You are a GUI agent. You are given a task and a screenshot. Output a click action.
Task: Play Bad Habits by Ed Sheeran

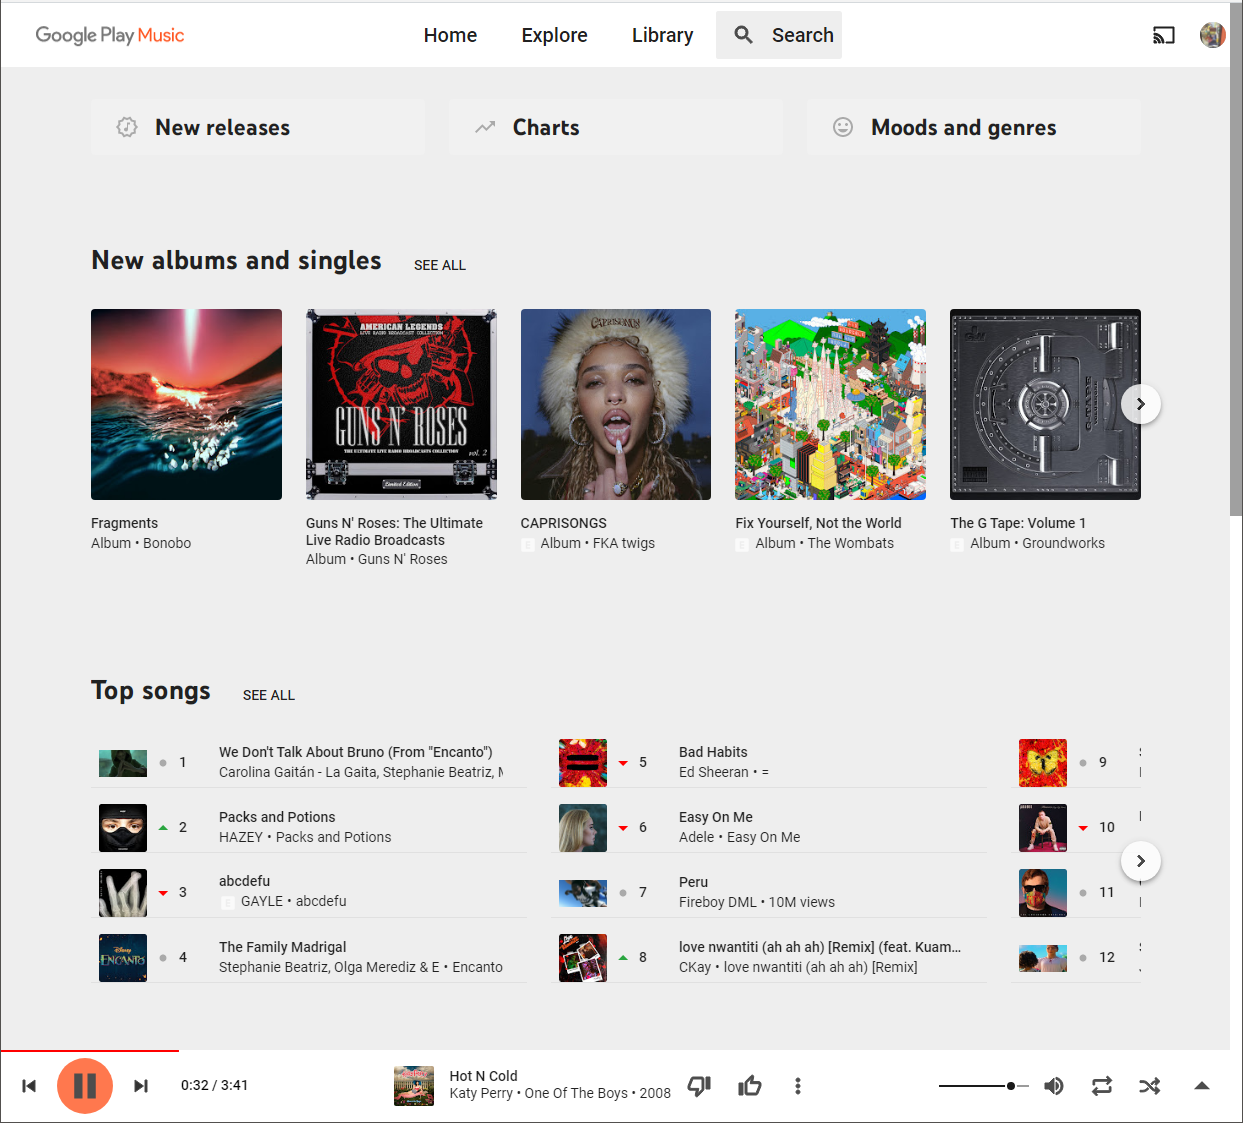713,752
